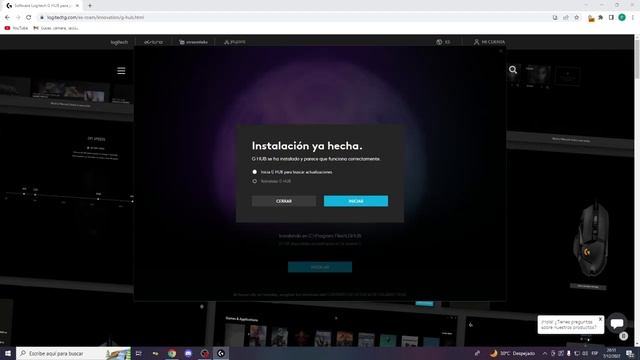The image size is (640, 360).
Task: Open MI CUENTA account link
Action: click(489, 42)
